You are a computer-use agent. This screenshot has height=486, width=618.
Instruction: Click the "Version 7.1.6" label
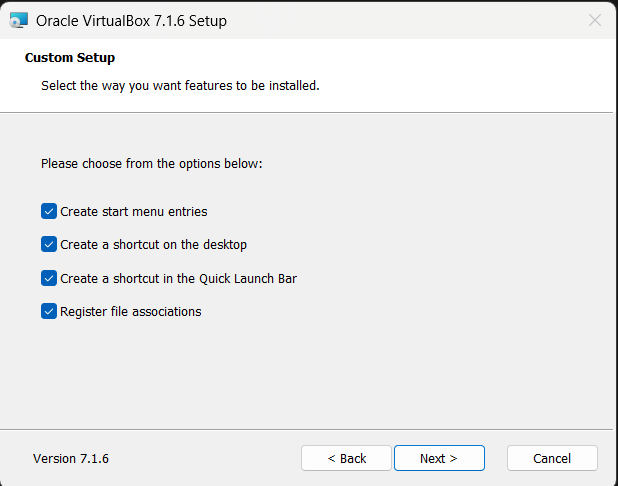[x=71, y=458]
